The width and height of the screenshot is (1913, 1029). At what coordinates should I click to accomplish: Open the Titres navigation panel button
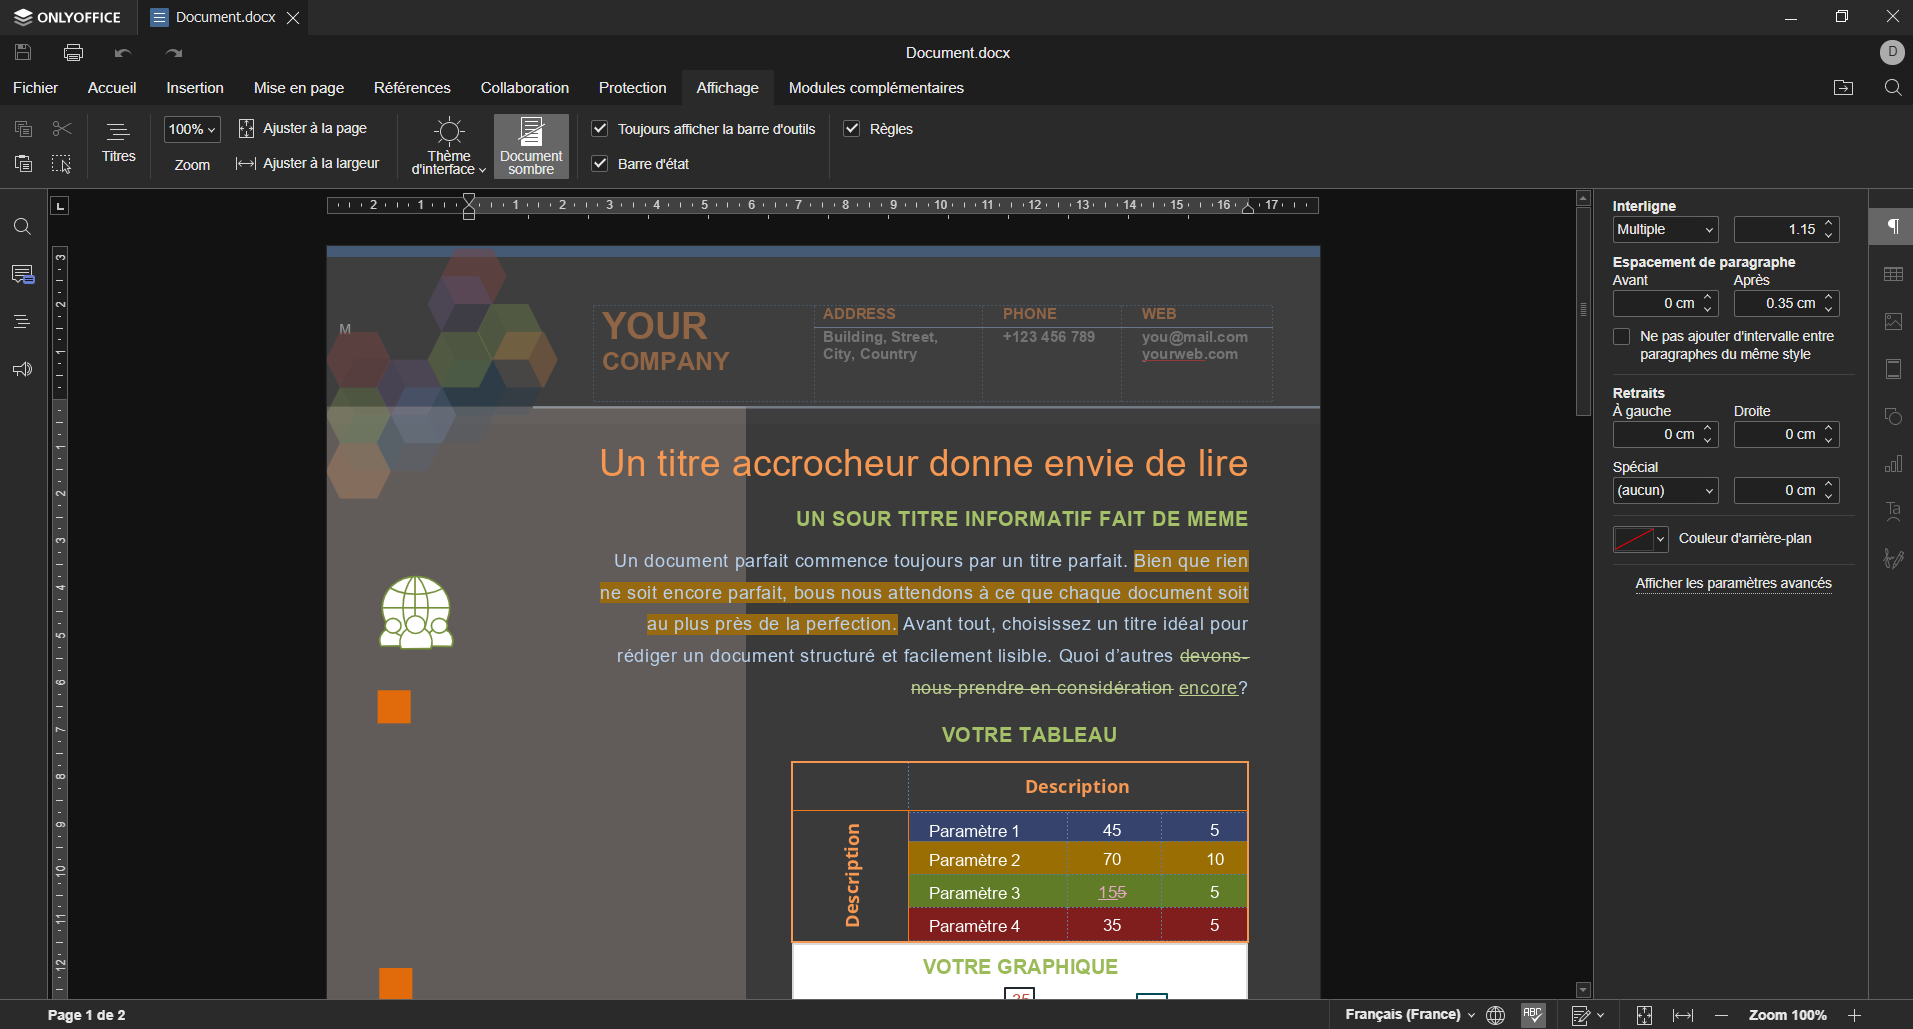point(118,144)
